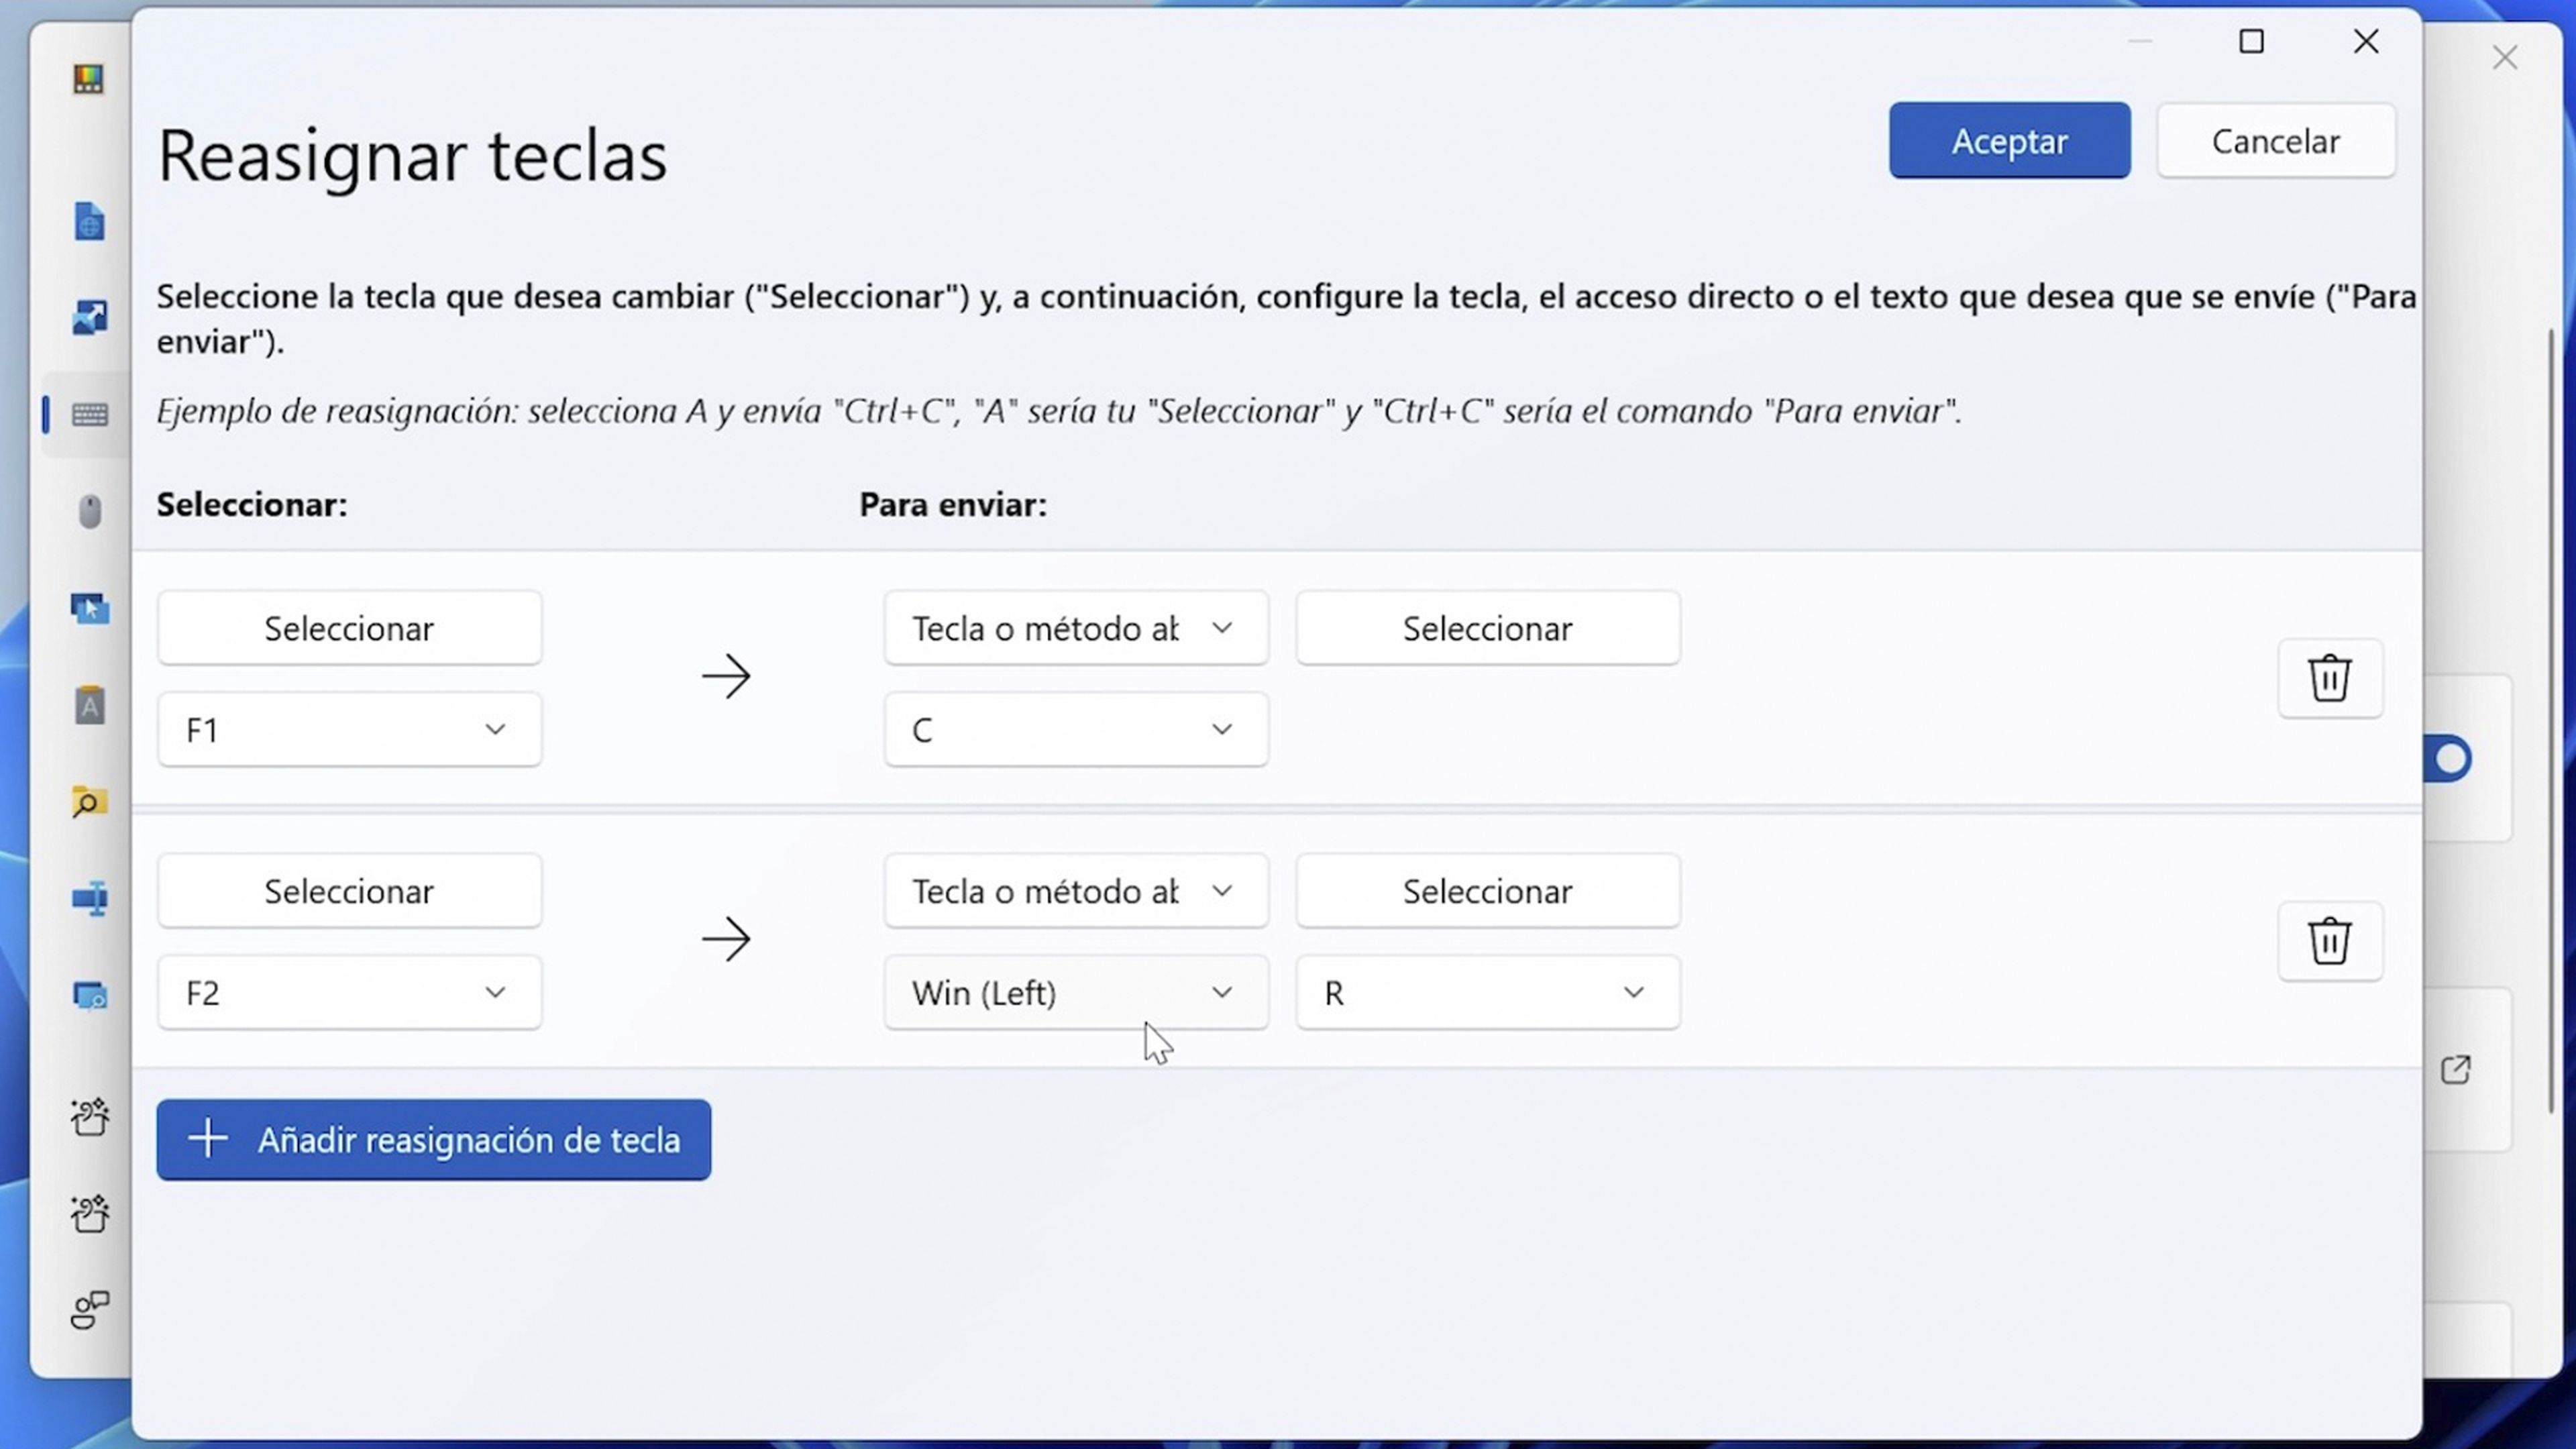
Task: Open Image Resizer in PowerToys sidebar
Action: 89,318
